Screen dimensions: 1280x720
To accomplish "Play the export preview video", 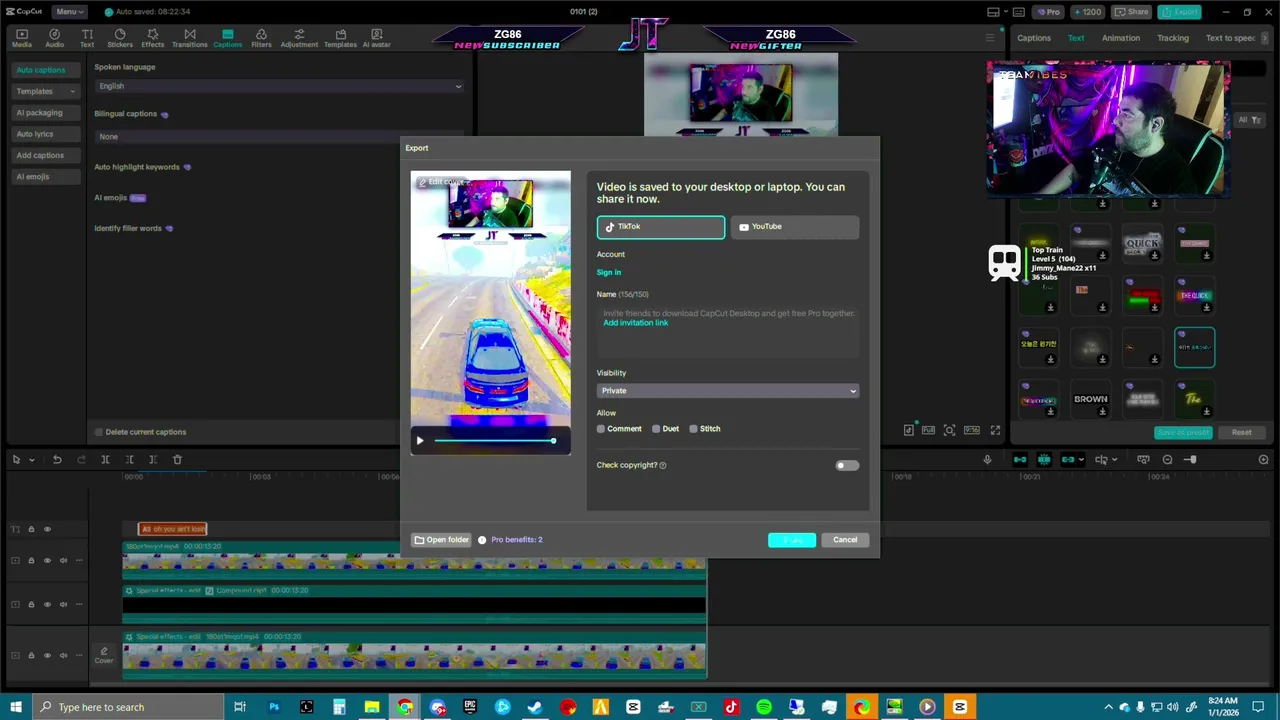I will tap(420, 441).
